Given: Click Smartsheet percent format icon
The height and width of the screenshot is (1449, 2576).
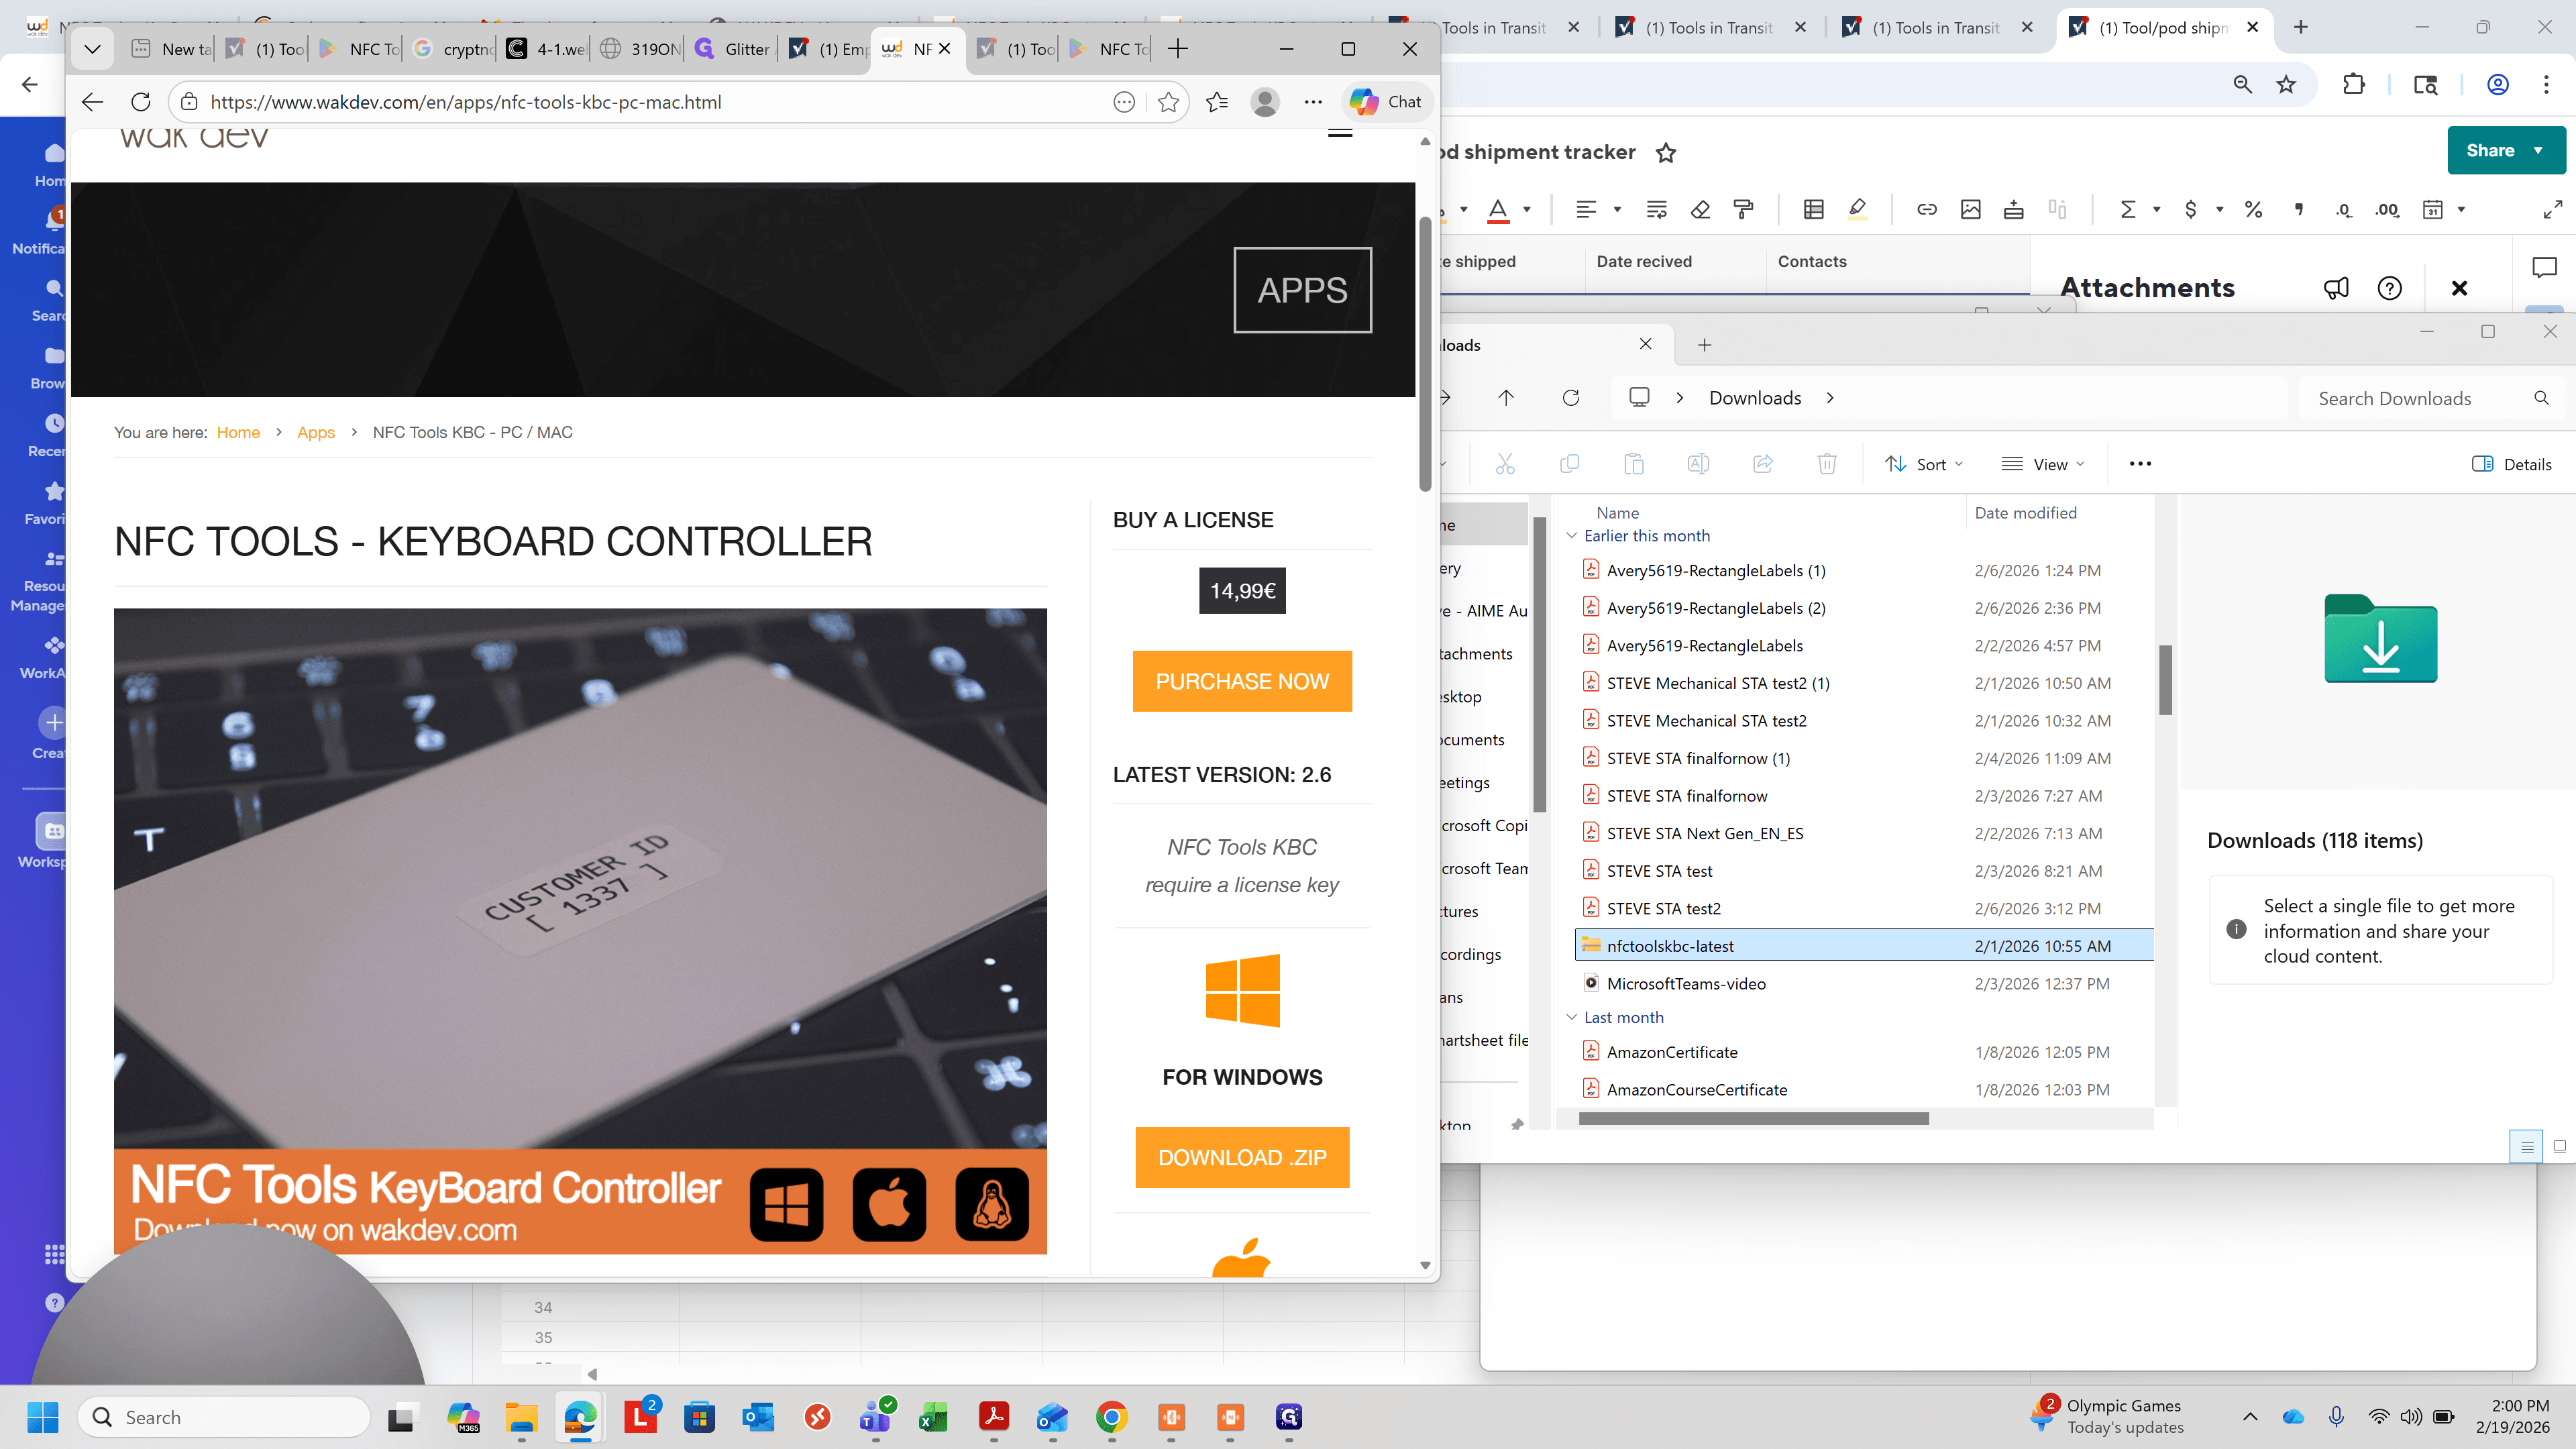Looking at the screenshot, I should 2253,209.
